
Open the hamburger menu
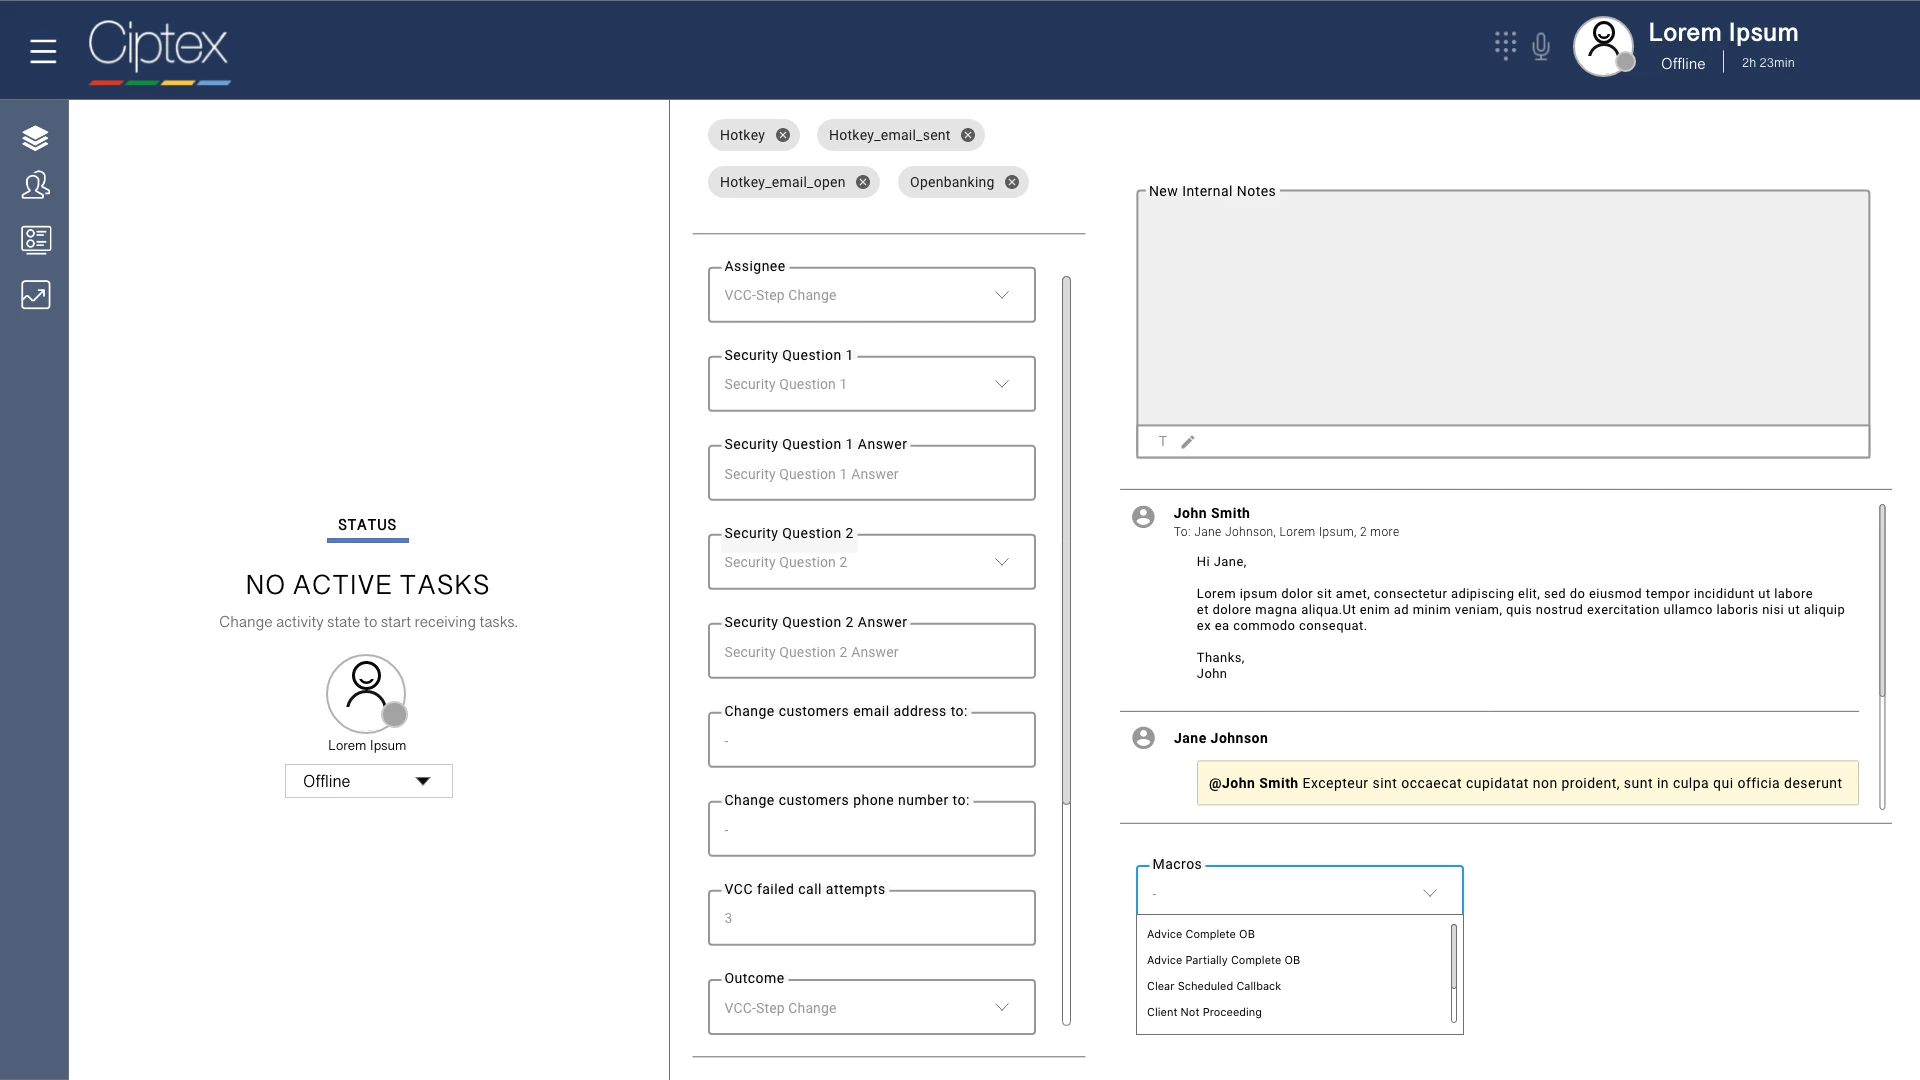click(43, 51)
